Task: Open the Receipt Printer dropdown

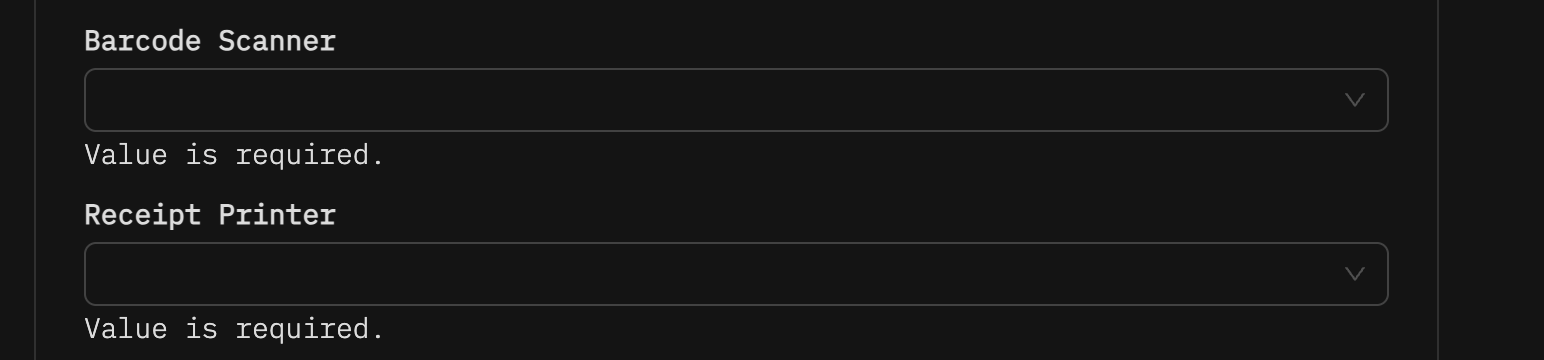Action: 736,274
